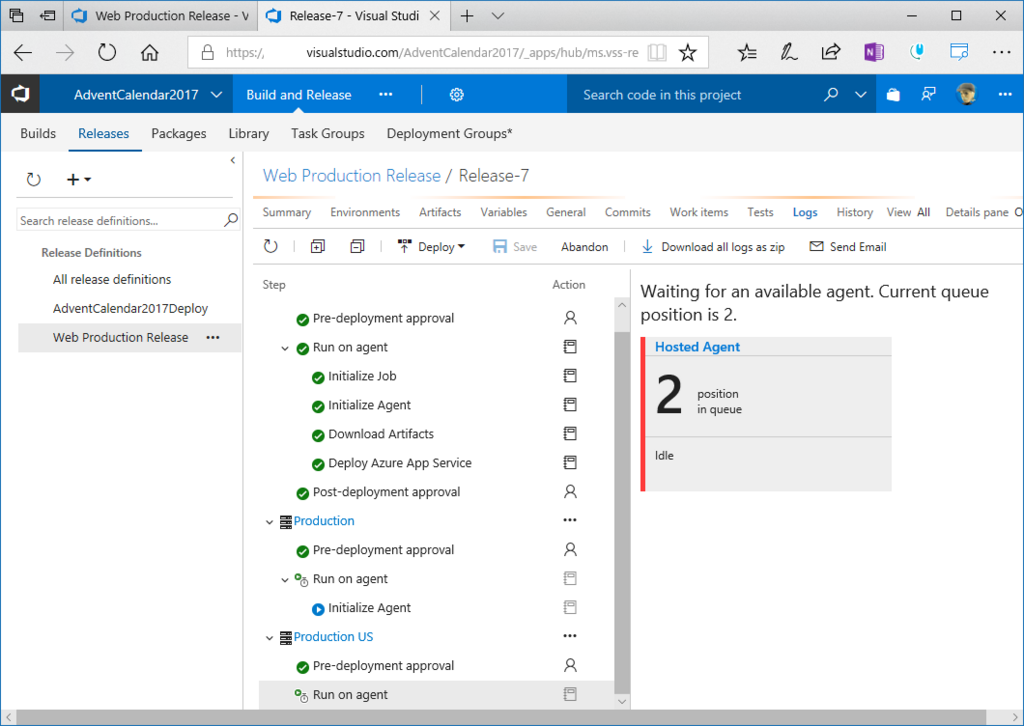Open the marketplace shopping bag icon
Viewport: 1024px width, 726px height.
[893, 95]
